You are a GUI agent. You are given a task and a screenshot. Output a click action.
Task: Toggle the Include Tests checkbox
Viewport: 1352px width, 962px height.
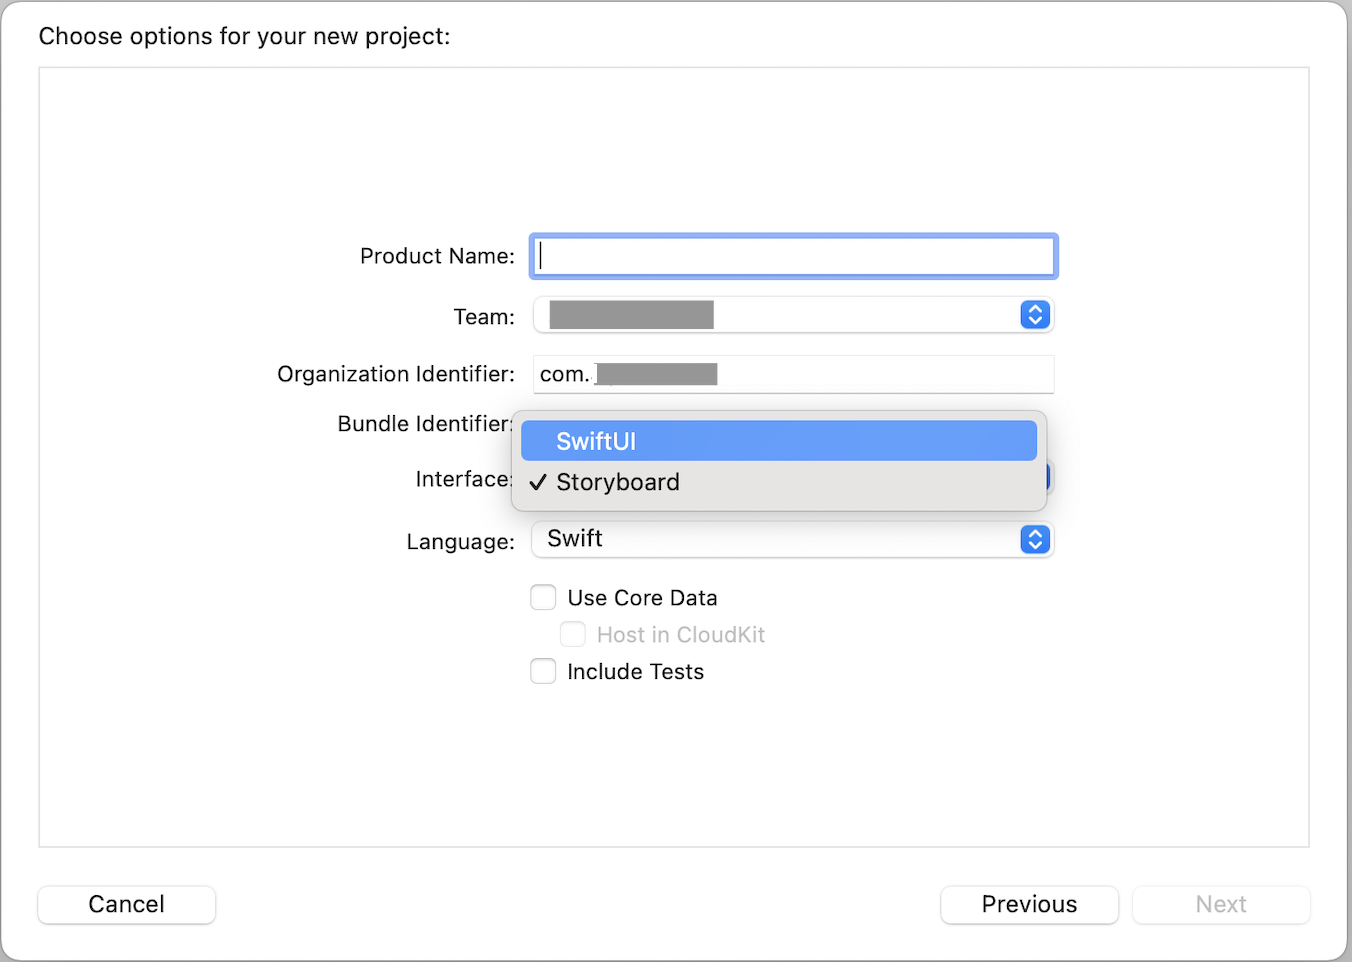543,672
